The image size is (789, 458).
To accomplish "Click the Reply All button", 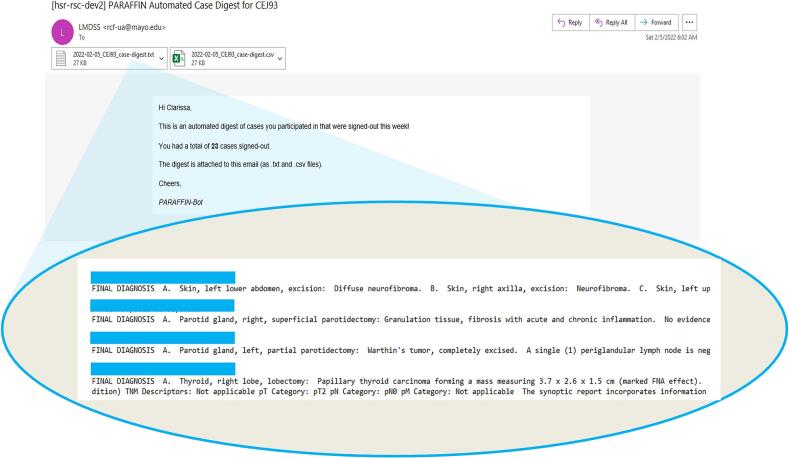I will coord(612,23).
